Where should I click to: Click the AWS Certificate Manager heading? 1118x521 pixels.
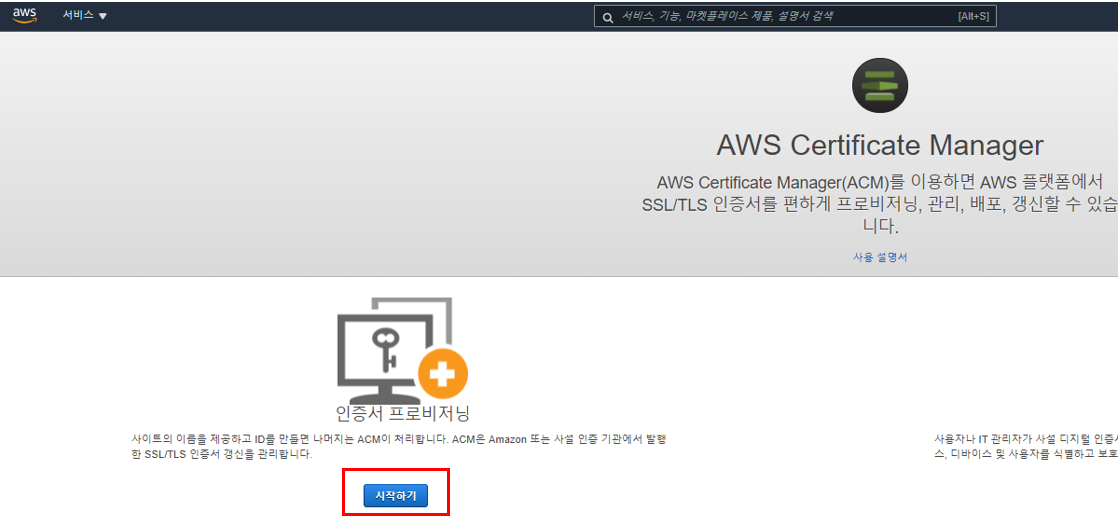pos(880,146)
